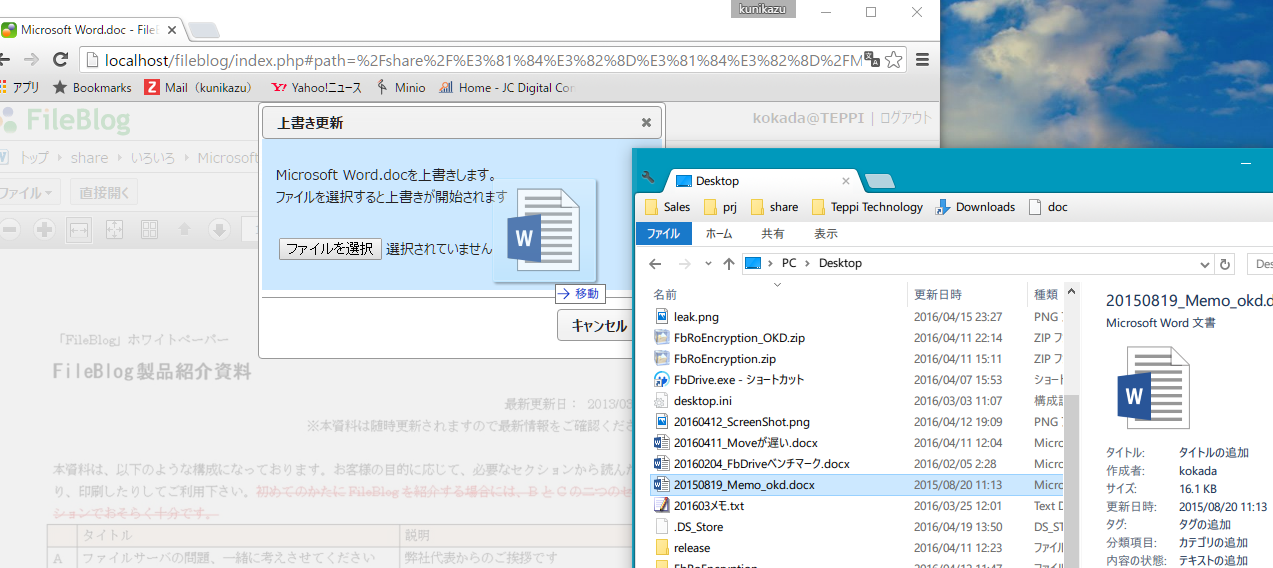Viewport: 1273px width, 568px height.
Task: Close the 上書き更新 dialog
Action: point(646,122)
